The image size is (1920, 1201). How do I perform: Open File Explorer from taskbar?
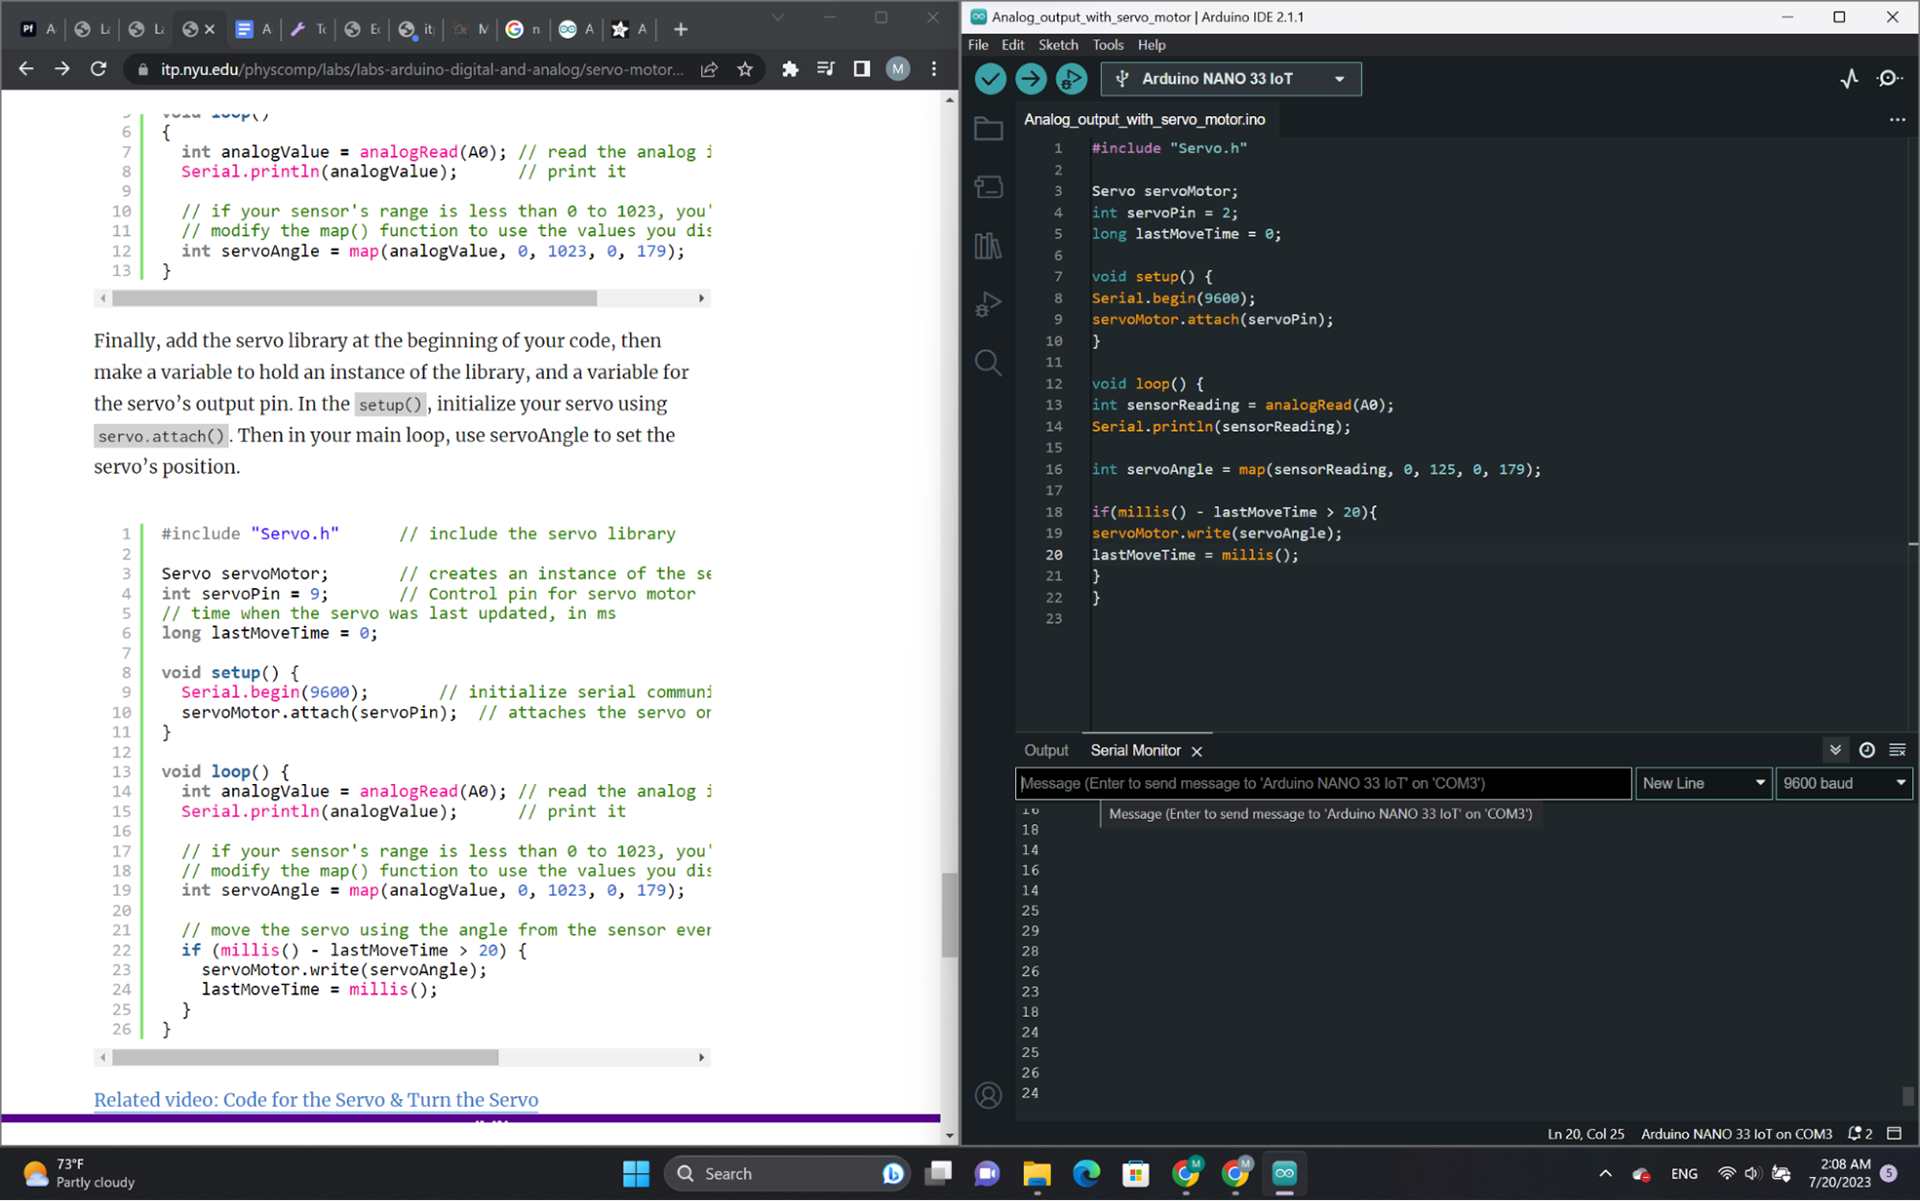pyautogui.click(x=1037, y=1174)
